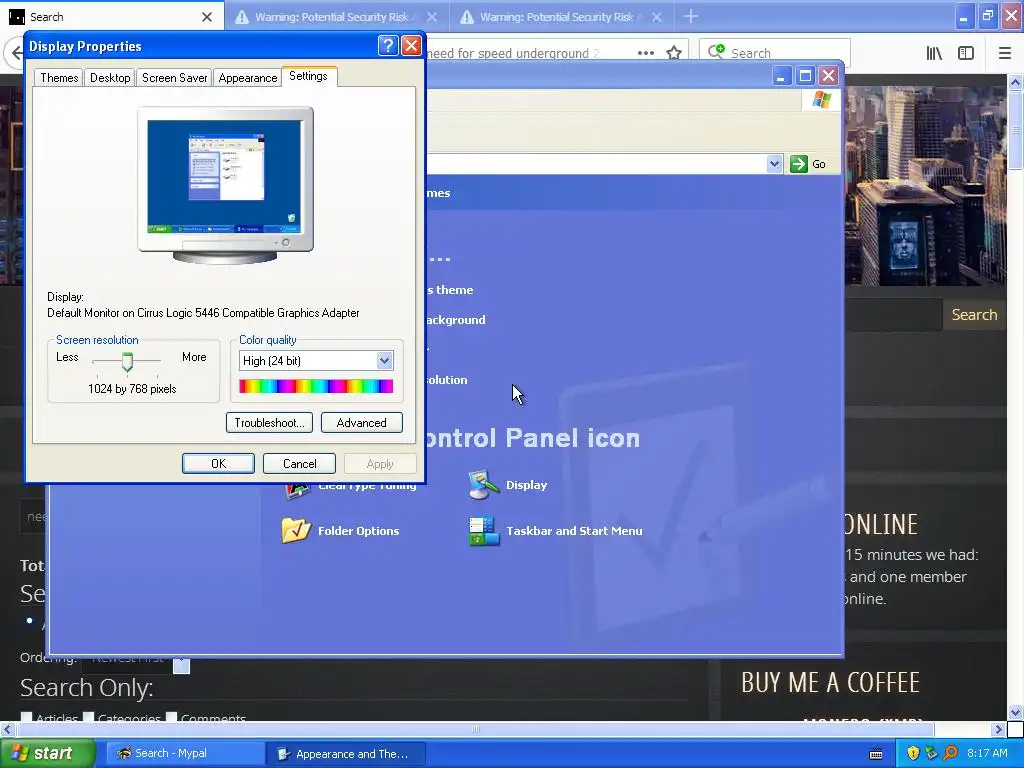Tick the Categories checkbox
The width and height of the screenshot is (1024, 768).
click(x=89, y=718)
